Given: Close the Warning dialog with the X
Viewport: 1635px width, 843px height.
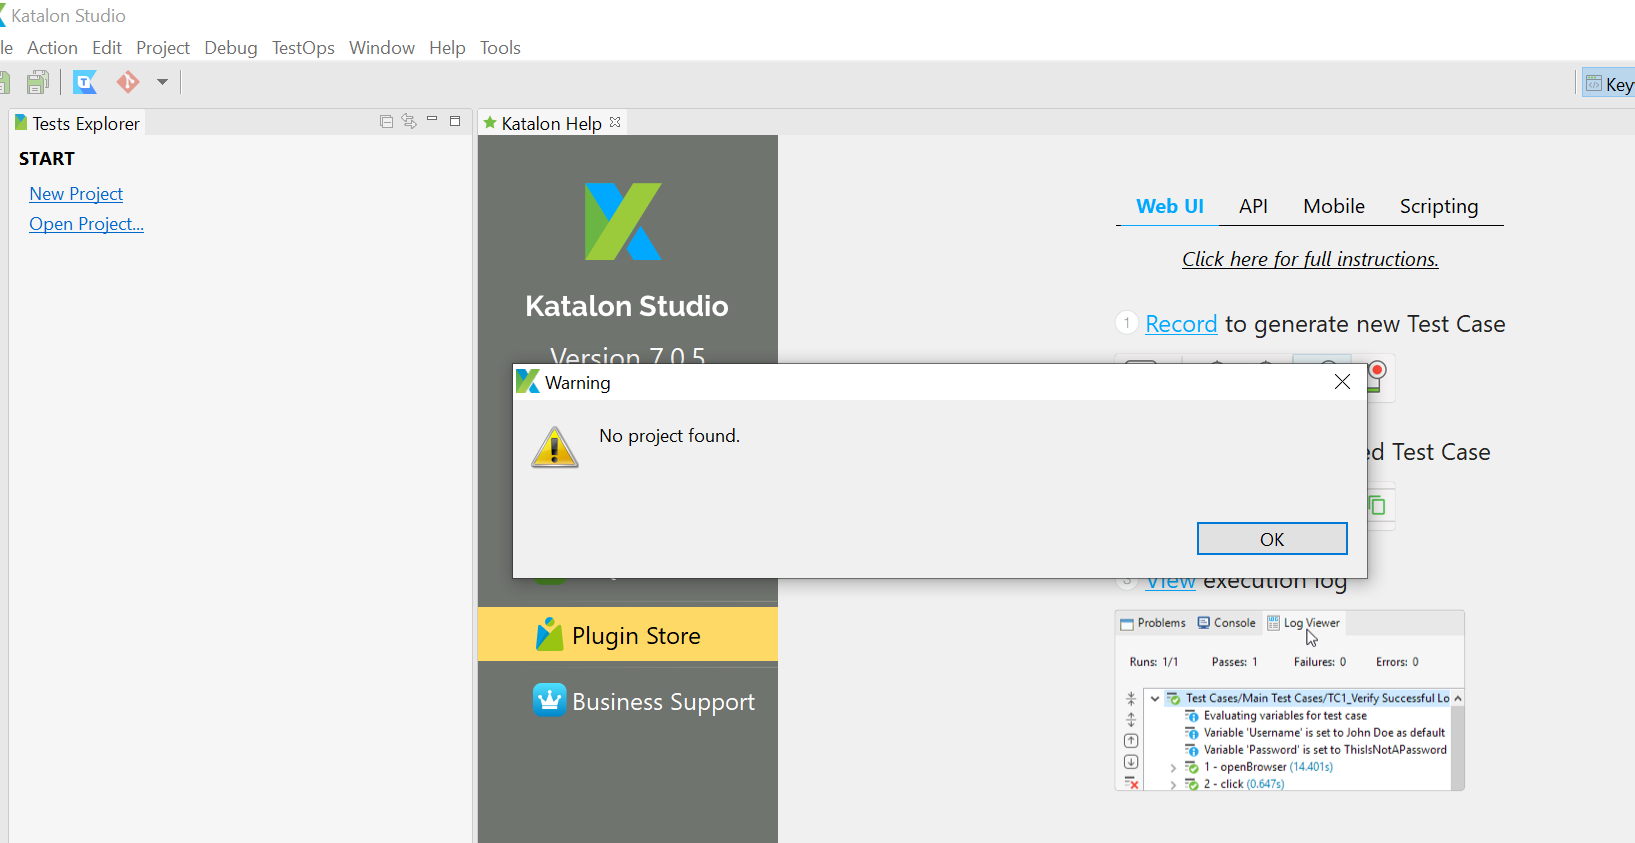Looking at the screenshot, I should point(1342,382).
